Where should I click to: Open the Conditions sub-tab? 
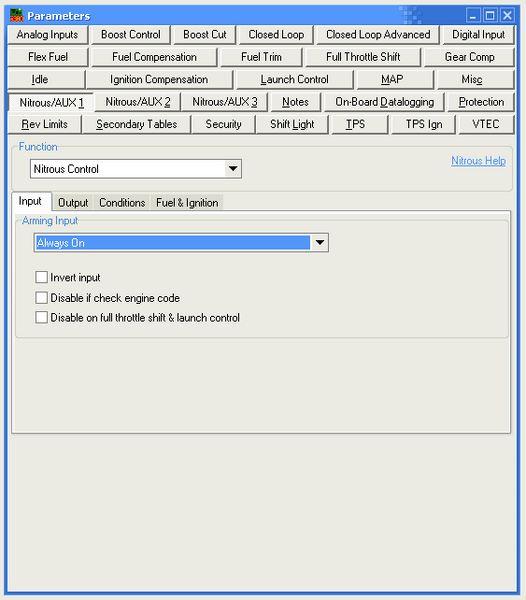pos(122,202)
